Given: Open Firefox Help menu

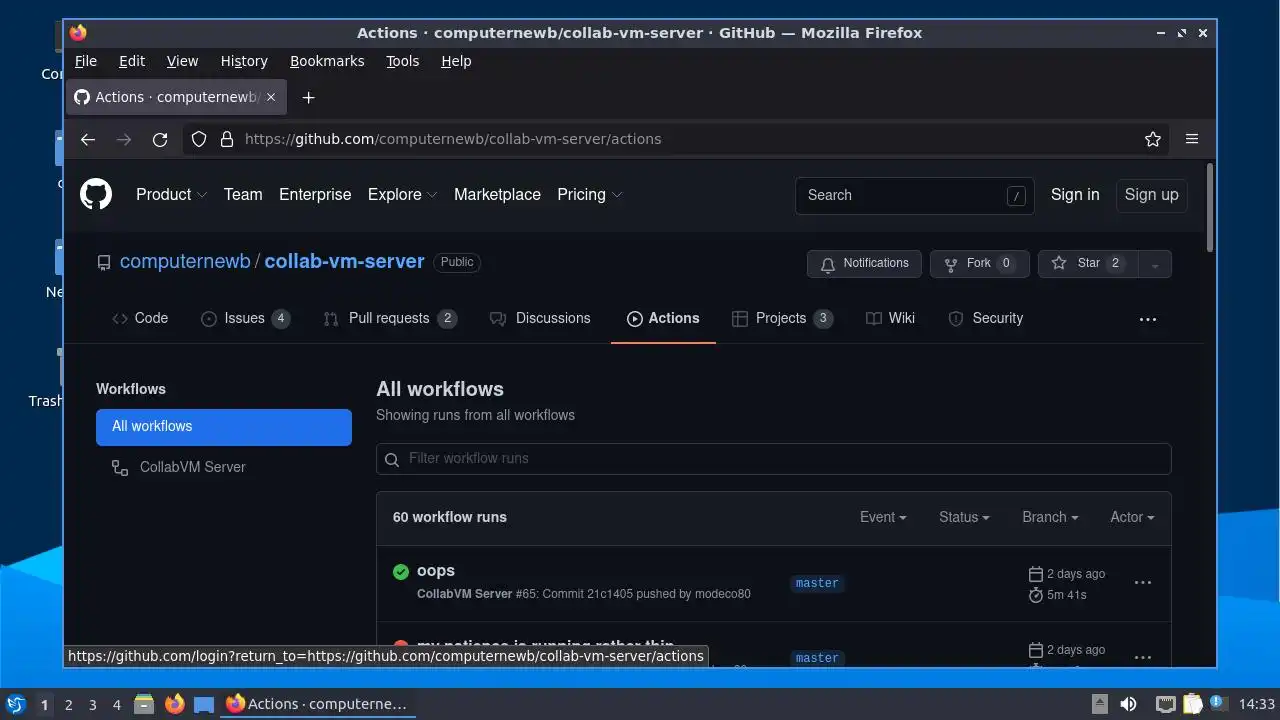Looking at the screenshot, I should (x=456, y=61).
